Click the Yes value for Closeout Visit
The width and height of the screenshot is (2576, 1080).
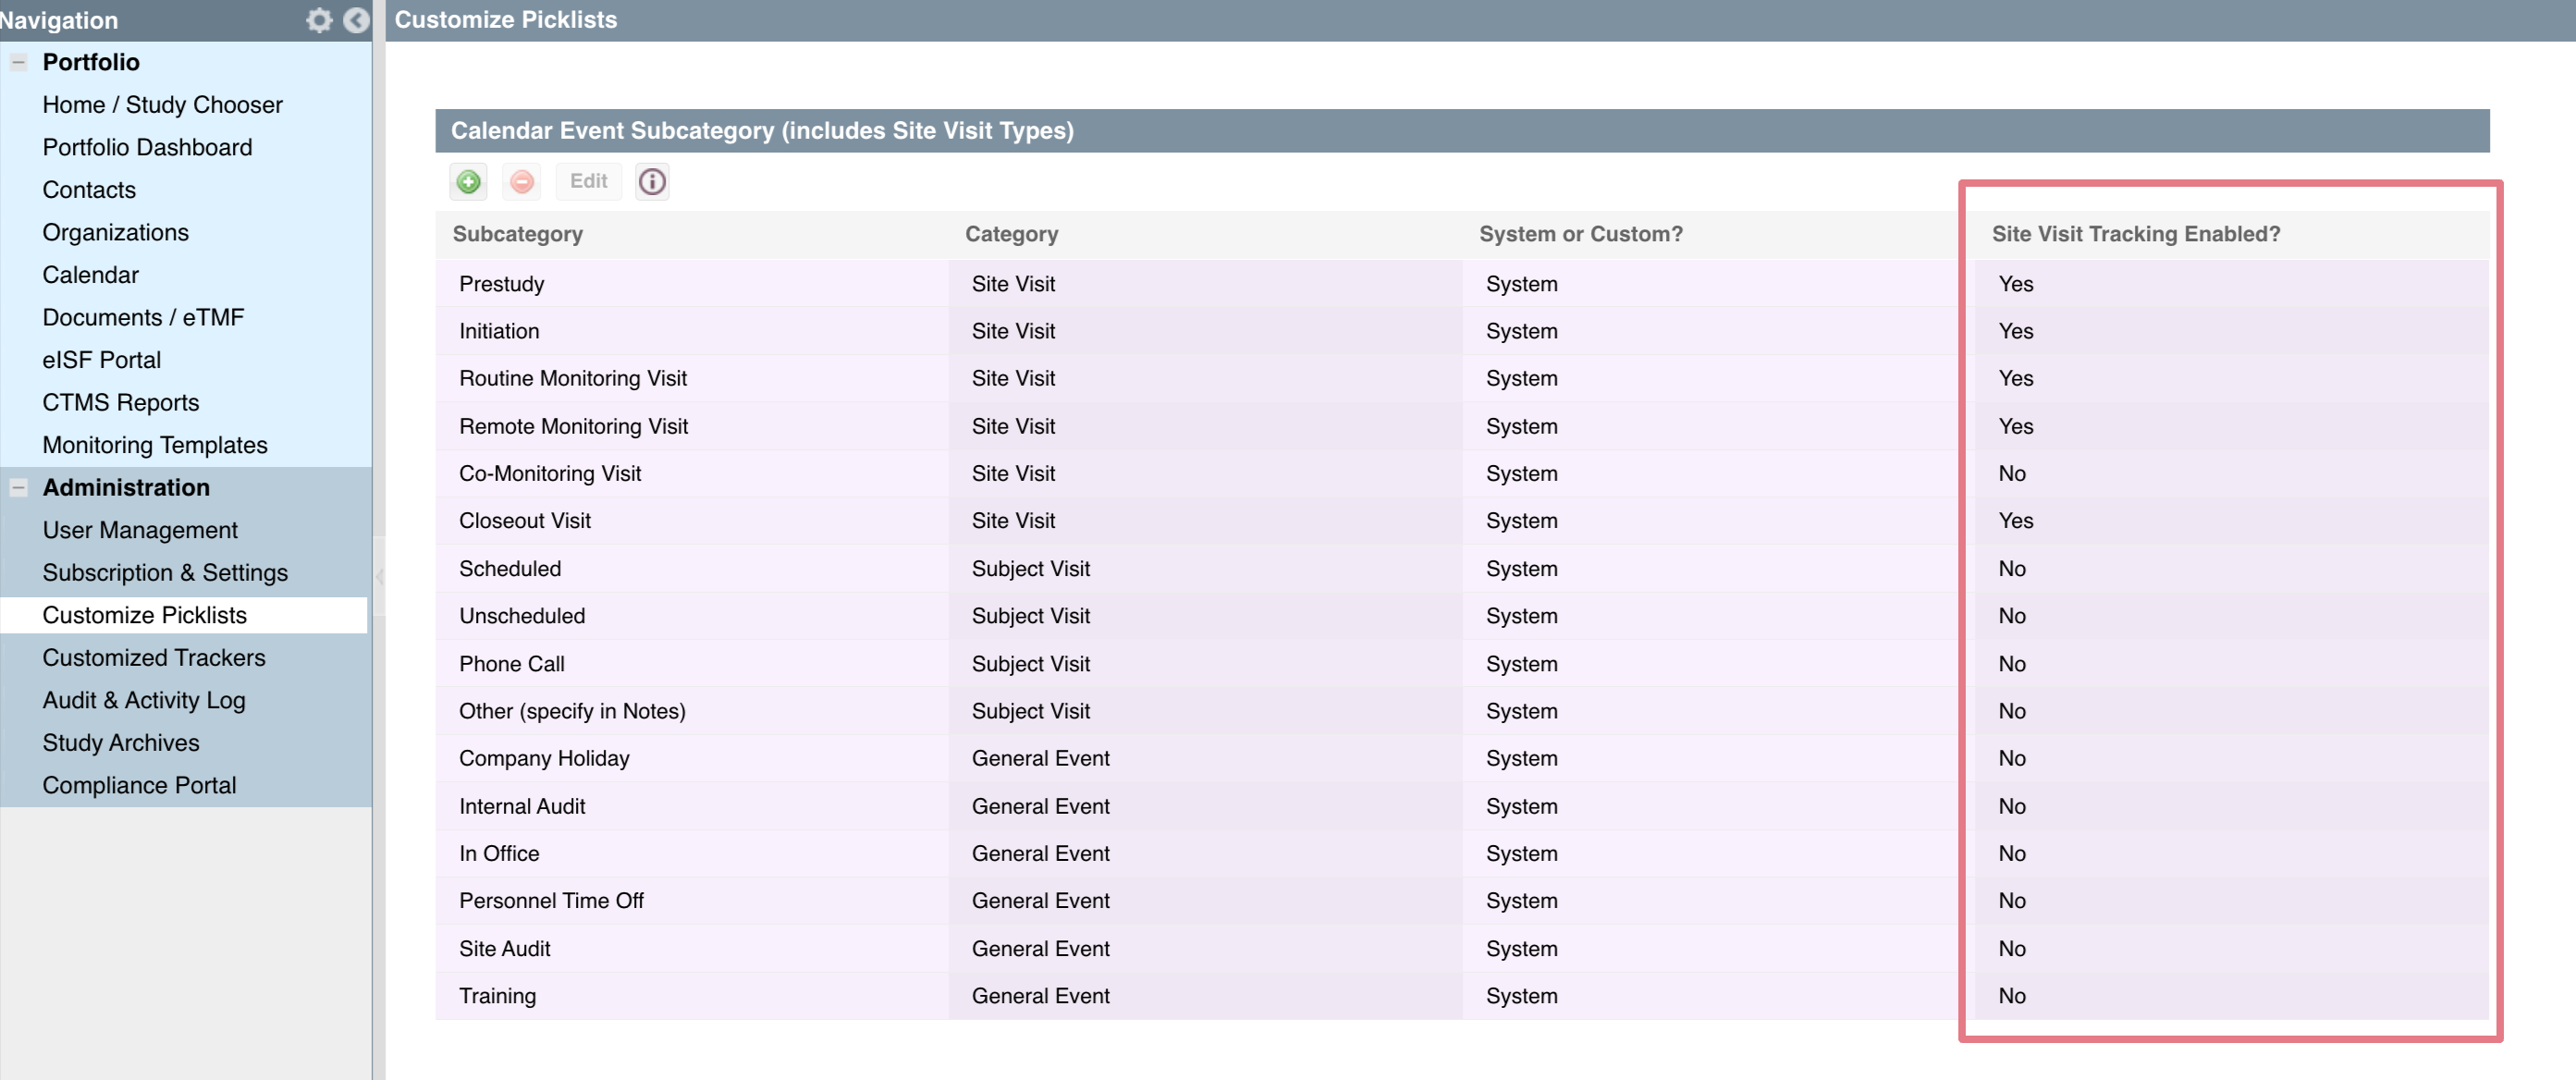(x=2016, y=521)
